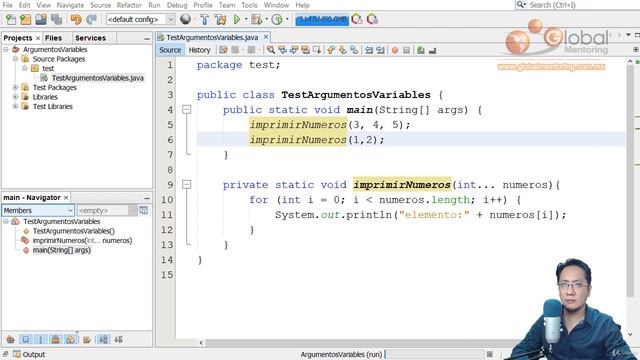640x360 pixels.
Task: Click the Profile Project clock icon
Action: click(277, 19)
